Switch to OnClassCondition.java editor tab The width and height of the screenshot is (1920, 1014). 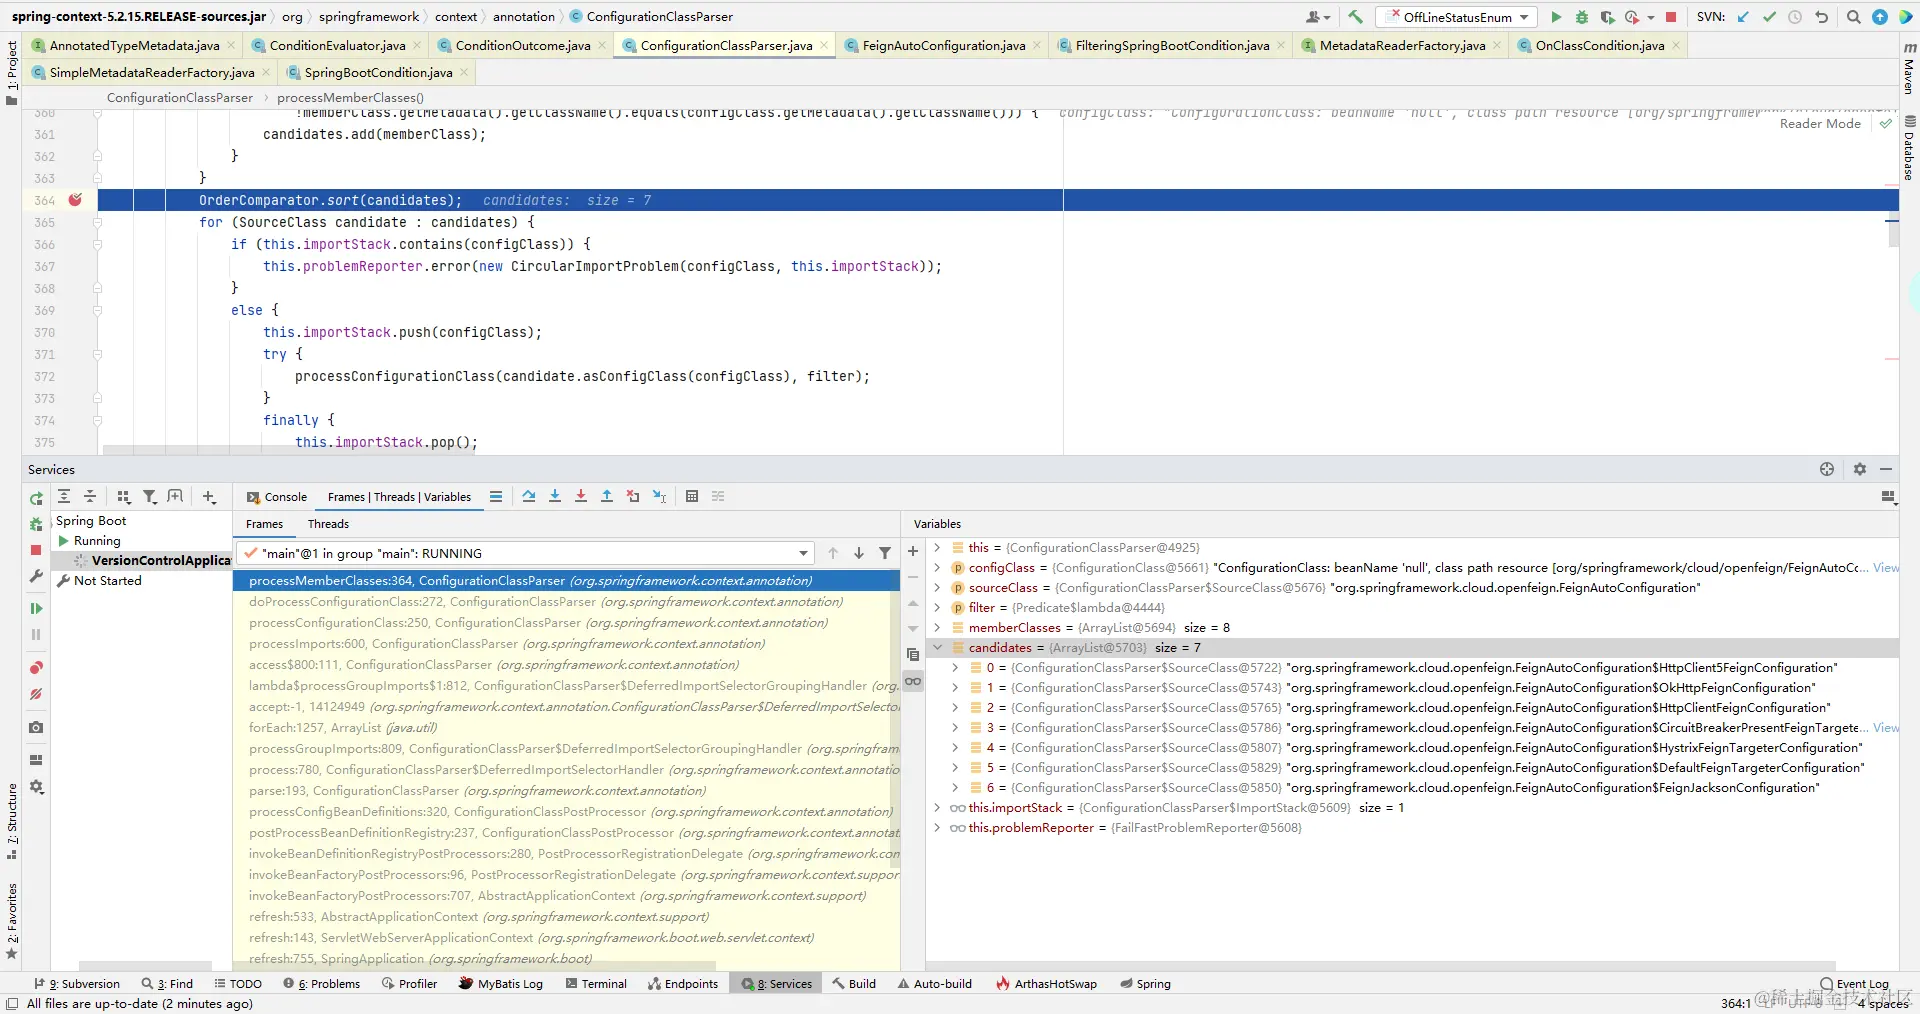[x=1599, y=45]
